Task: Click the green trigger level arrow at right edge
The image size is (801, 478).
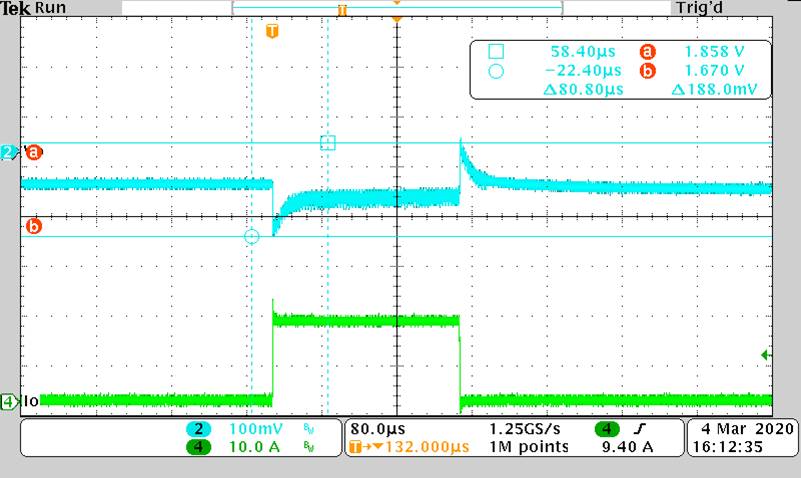Action: tap(766, 355)
